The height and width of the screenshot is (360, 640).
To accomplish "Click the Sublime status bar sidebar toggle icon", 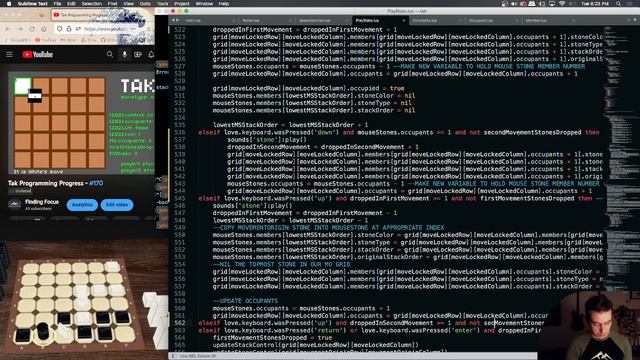I will pyautogui.click(x=174, y=356).
